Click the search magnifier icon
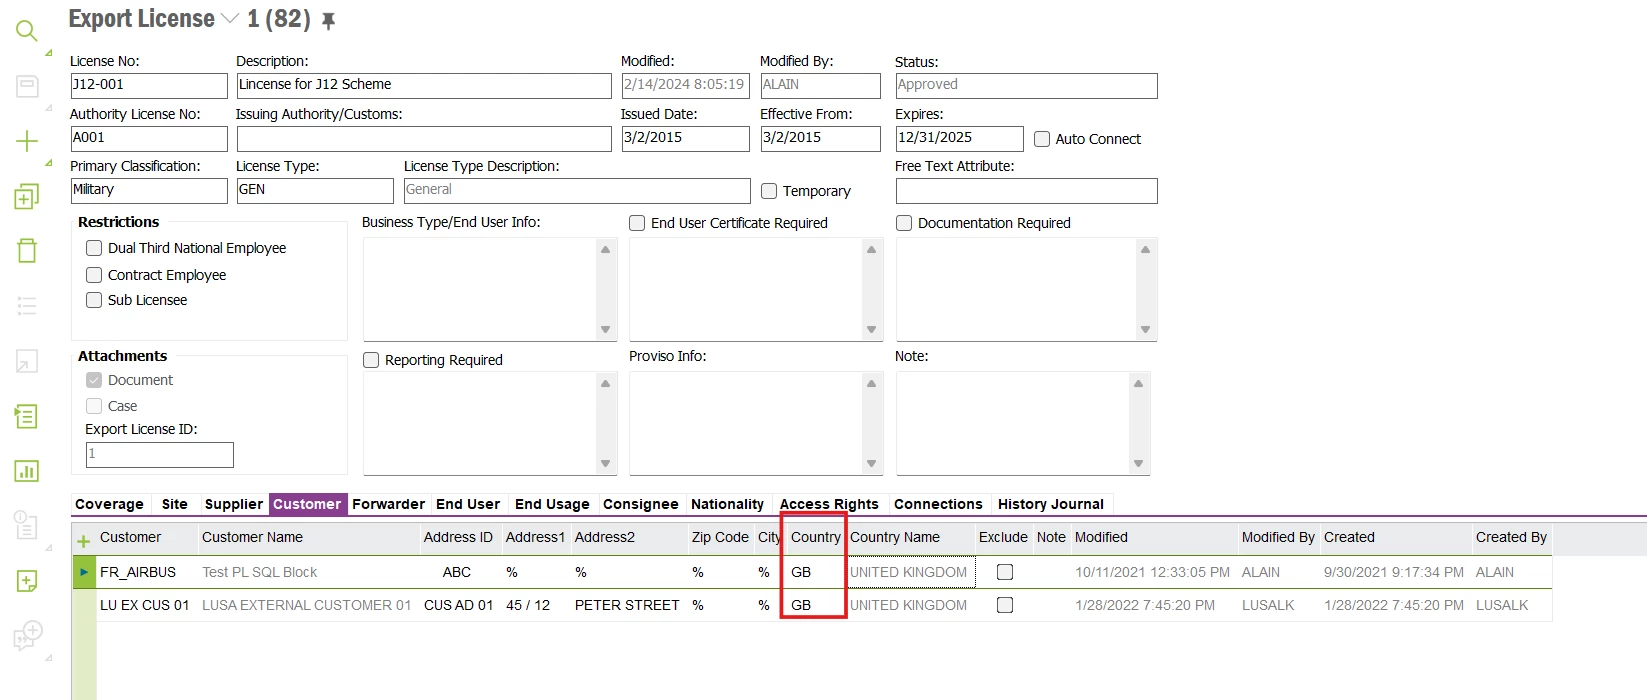 pyautogui.click(x=27, y=31)
